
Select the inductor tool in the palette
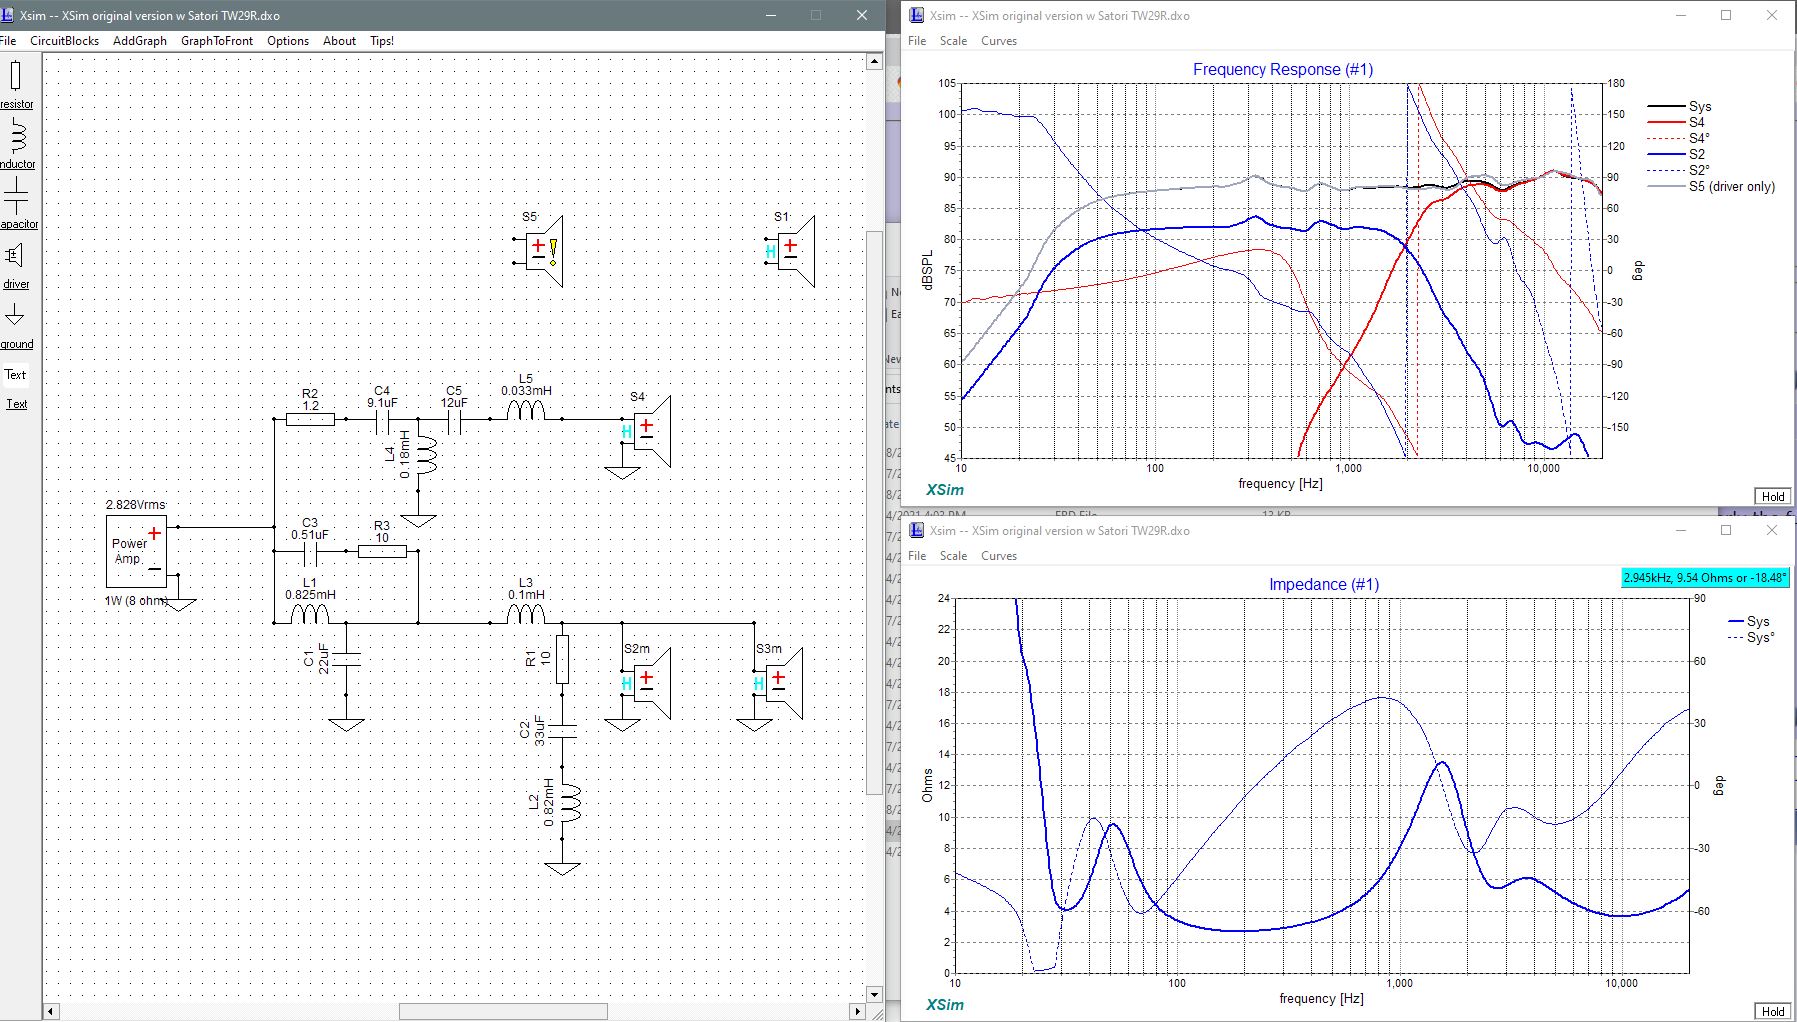click(x=16, y=143)
